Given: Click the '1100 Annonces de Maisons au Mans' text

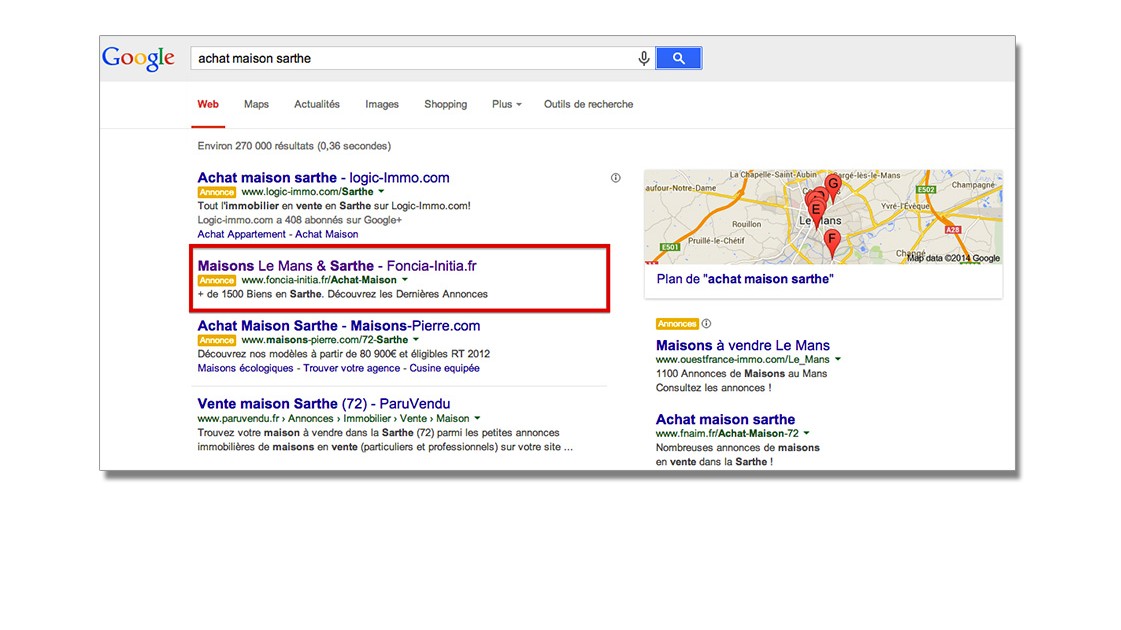Looking at the screenshot, I should (x=741, y=374).
